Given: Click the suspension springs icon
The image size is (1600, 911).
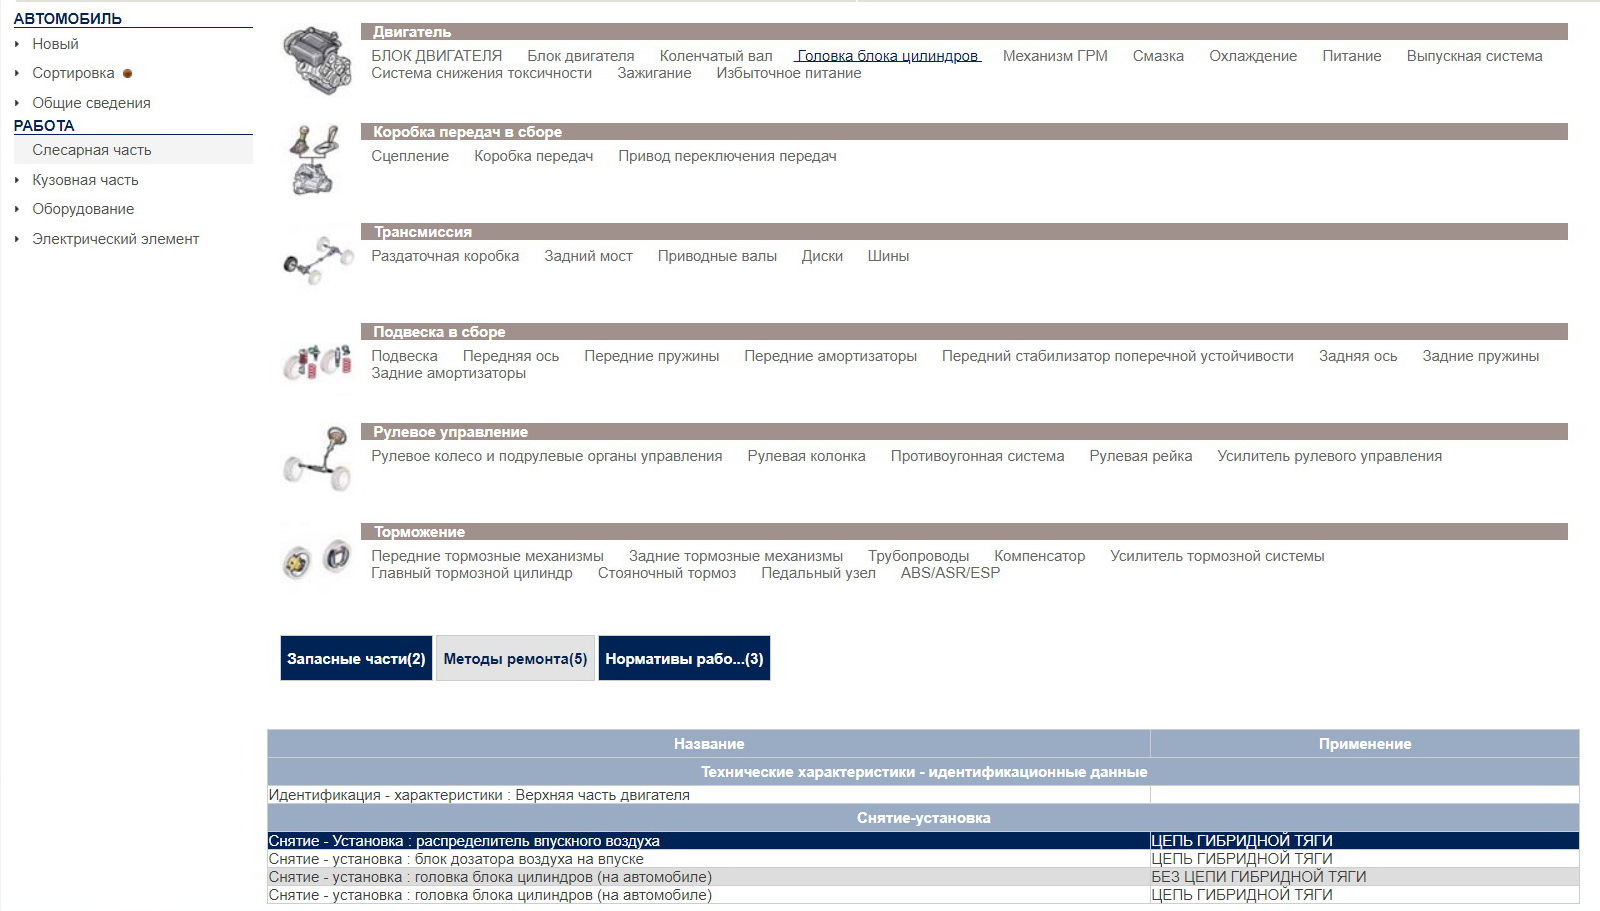Looking at the screenshot, I should [317, 361].
